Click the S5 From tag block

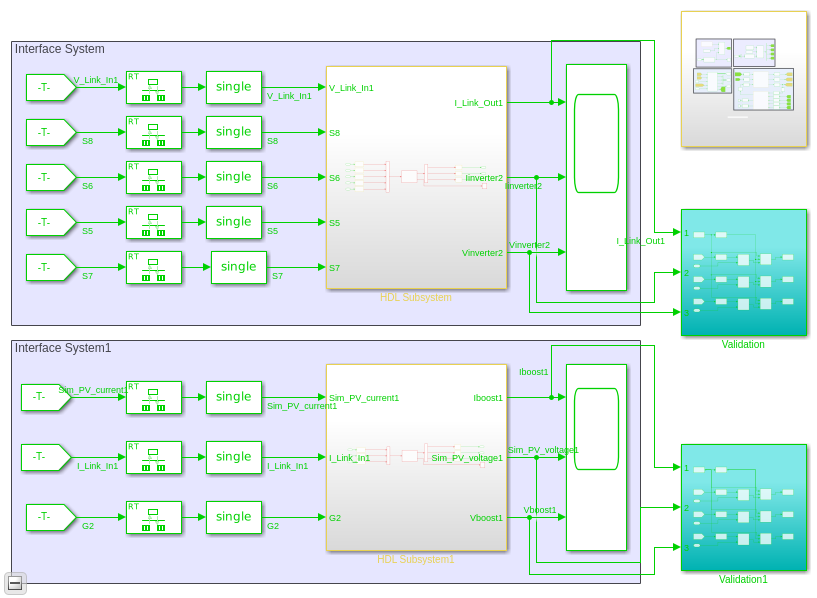(x=51, y=222)
